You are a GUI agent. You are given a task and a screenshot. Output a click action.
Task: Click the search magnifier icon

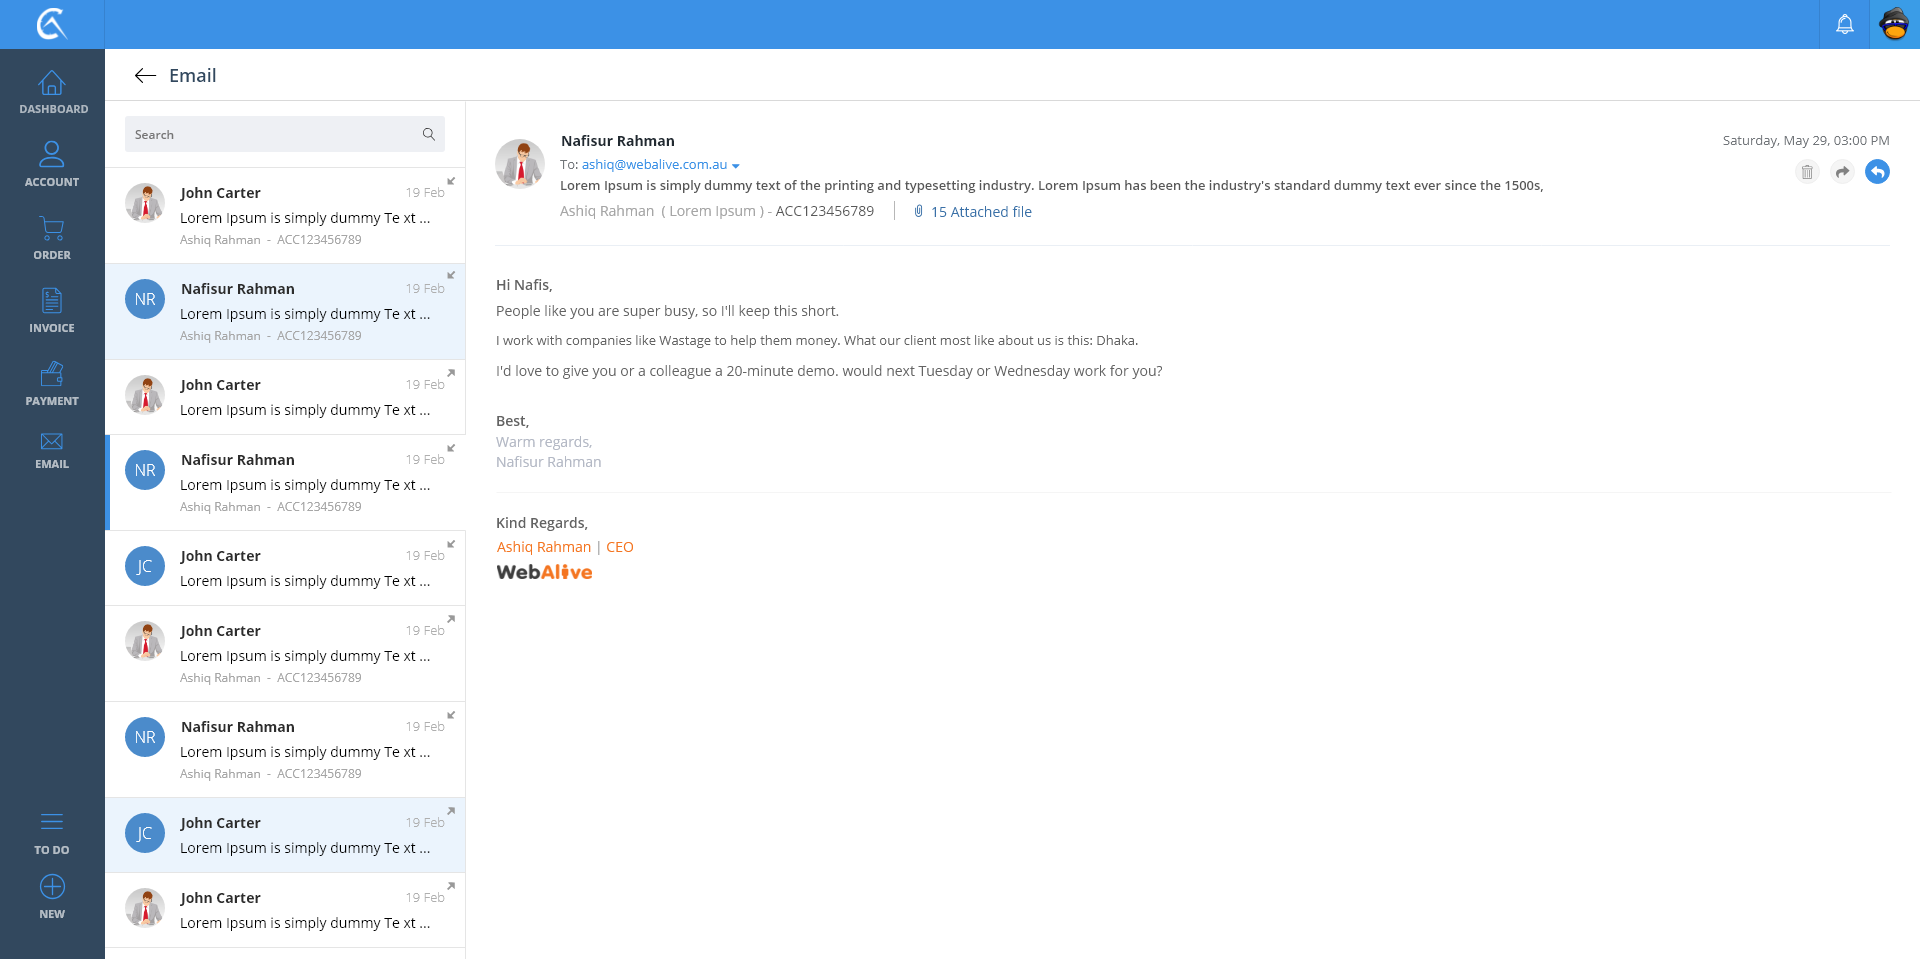429,134
